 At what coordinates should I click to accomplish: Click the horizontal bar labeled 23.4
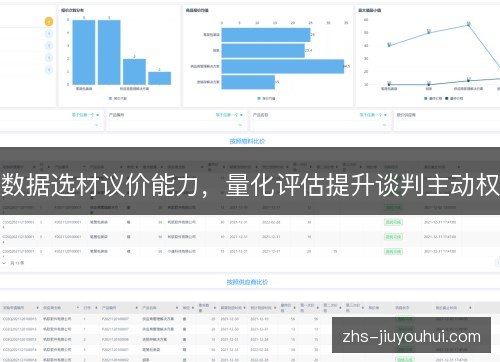pyautogui.click(x=263, y=51)
